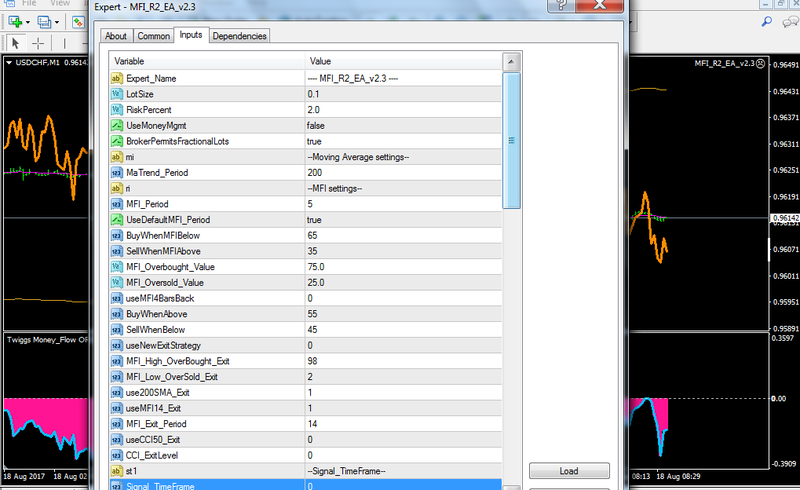Viewport: 800px width, 490px height.
Task: Select the MFI_Overbought_Value 75.0 cell
Action: click(403, 266)
